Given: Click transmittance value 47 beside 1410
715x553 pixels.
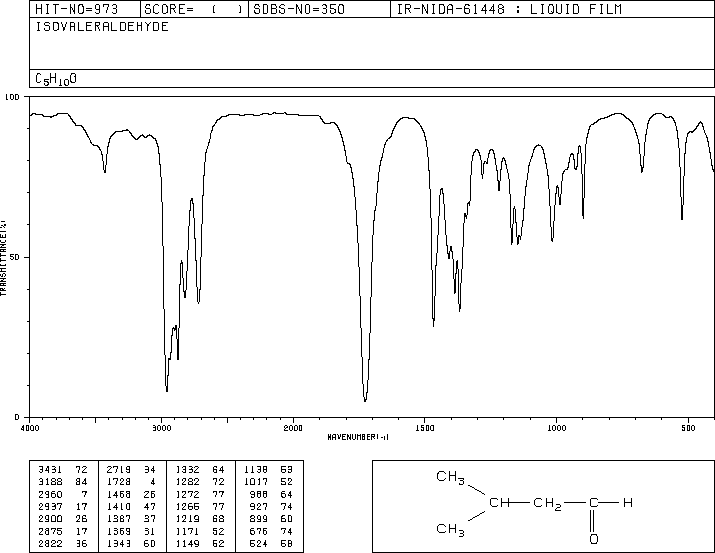Looking at the screenshot, I should [150, 507].
